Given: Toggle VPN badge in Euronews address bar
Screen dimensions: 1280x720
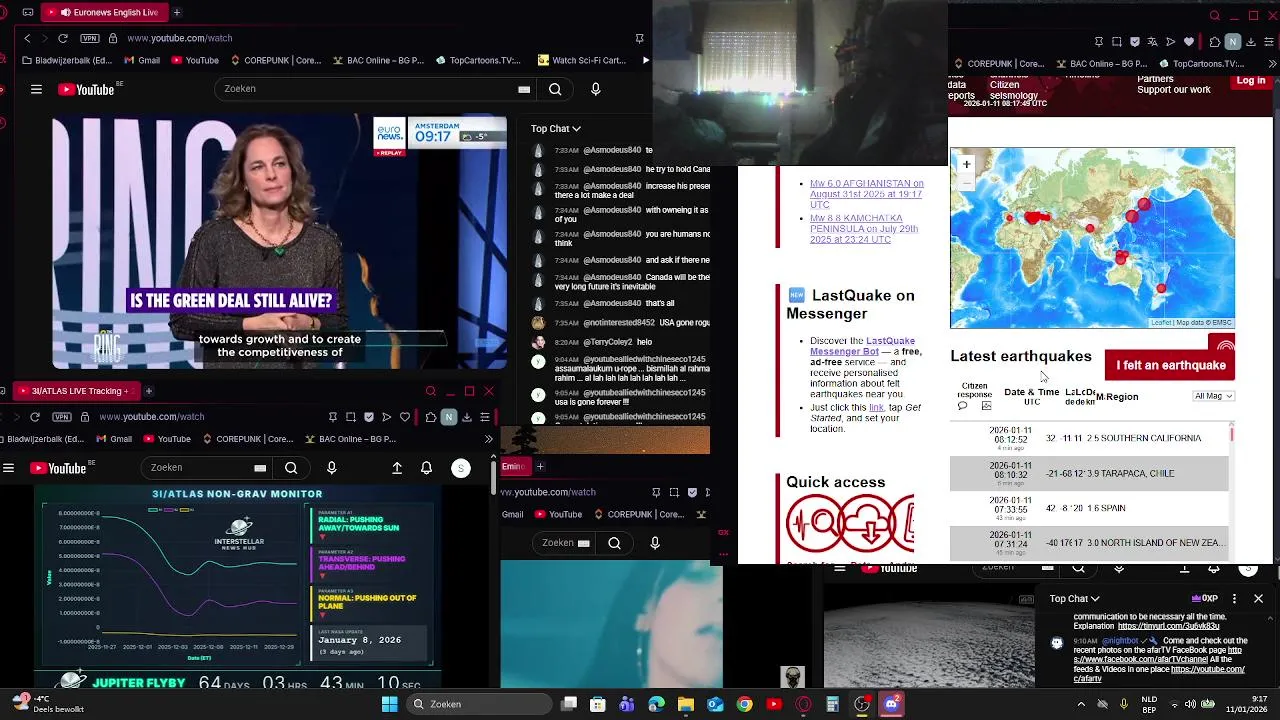Looking at the screenshot, I should [x=90, y=38].
